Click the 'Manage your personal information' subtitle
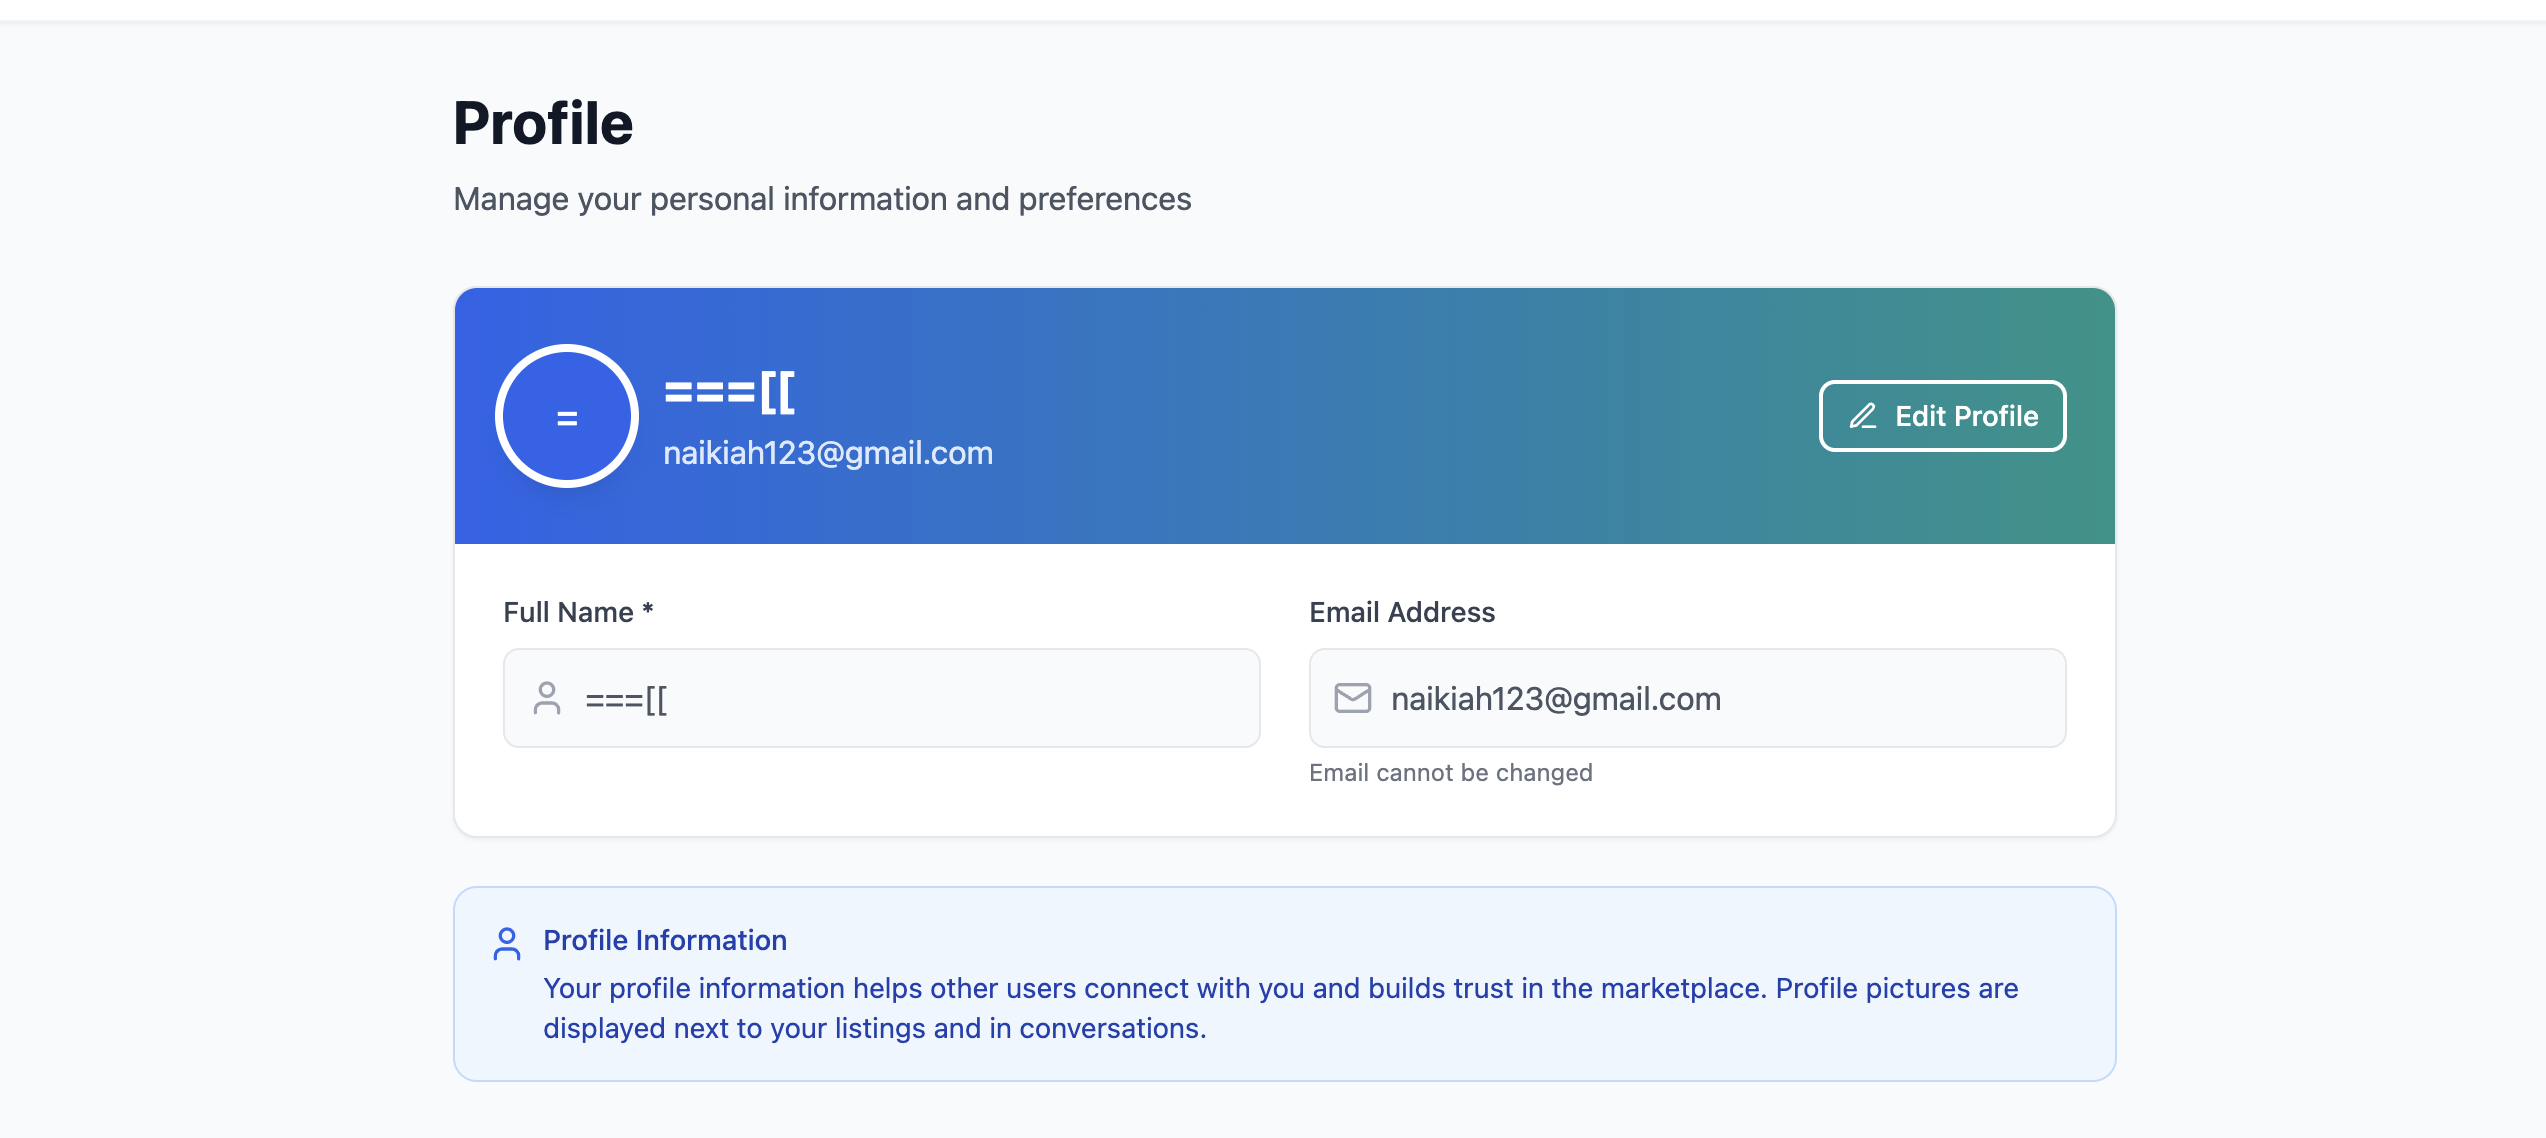The height and width of the screenshot is (1138, 2546). (822, 199)
